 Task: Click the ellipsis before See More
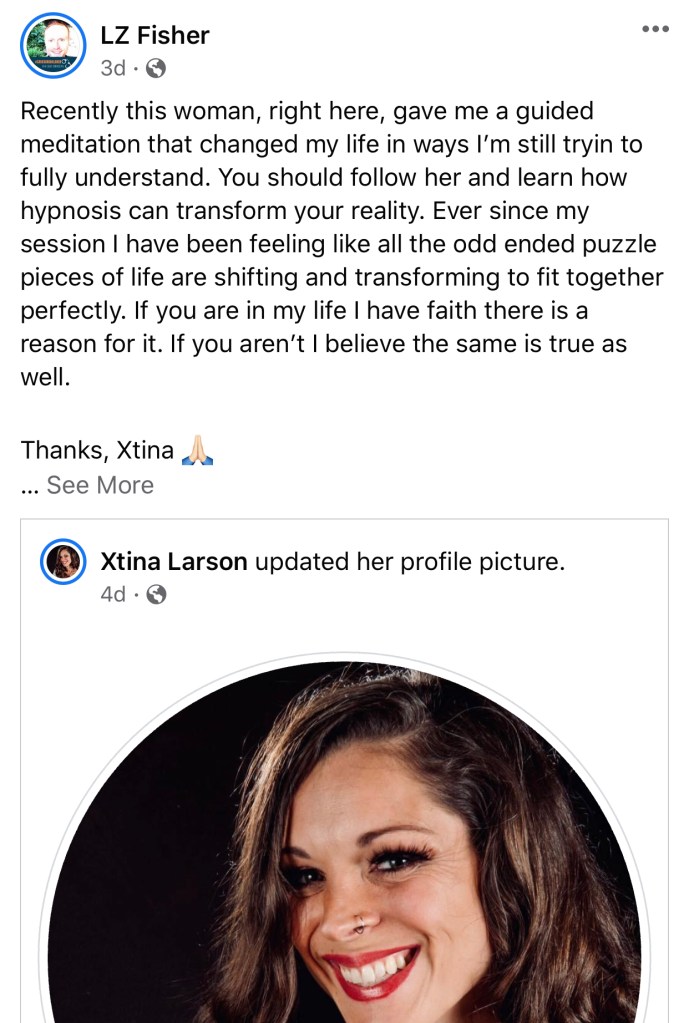pos(29,486)
